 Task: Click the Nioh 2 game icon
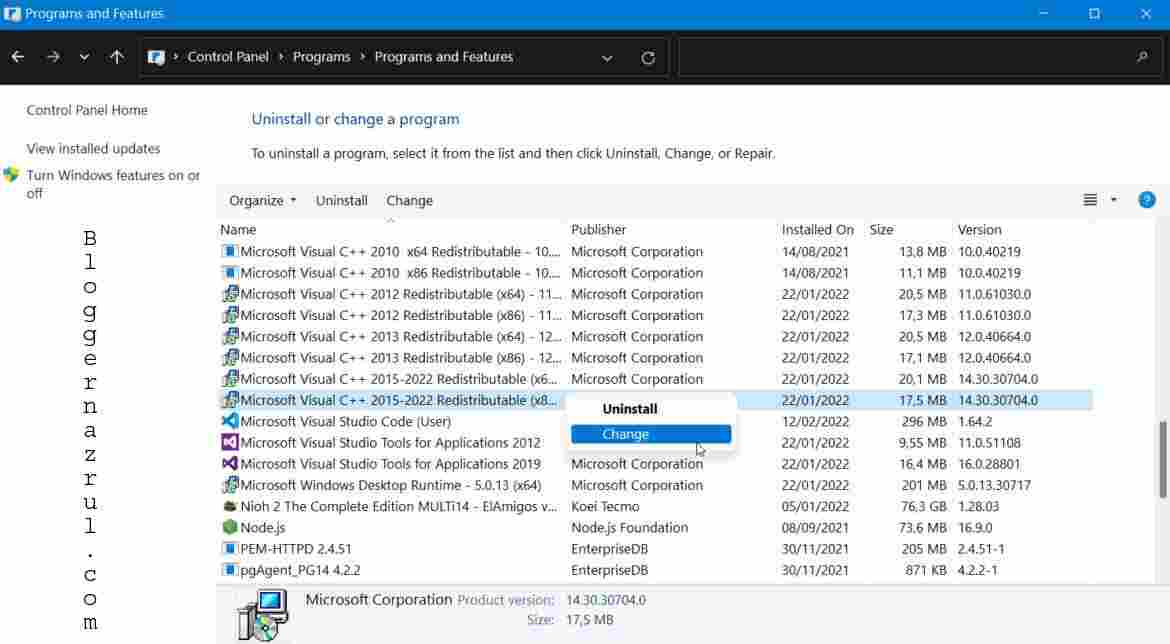pyautogui.click(x=230, y=506)
